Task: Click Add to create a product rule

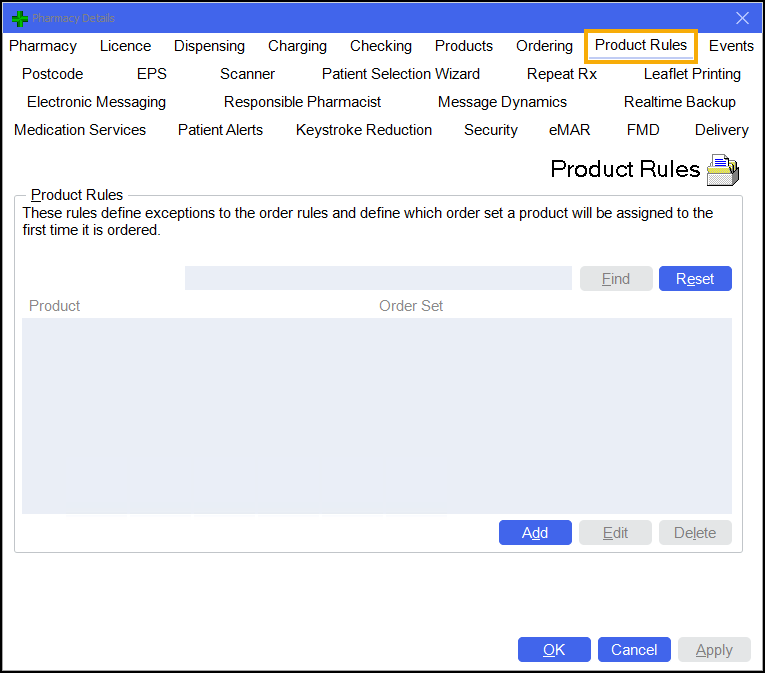Action: point(535,533)
